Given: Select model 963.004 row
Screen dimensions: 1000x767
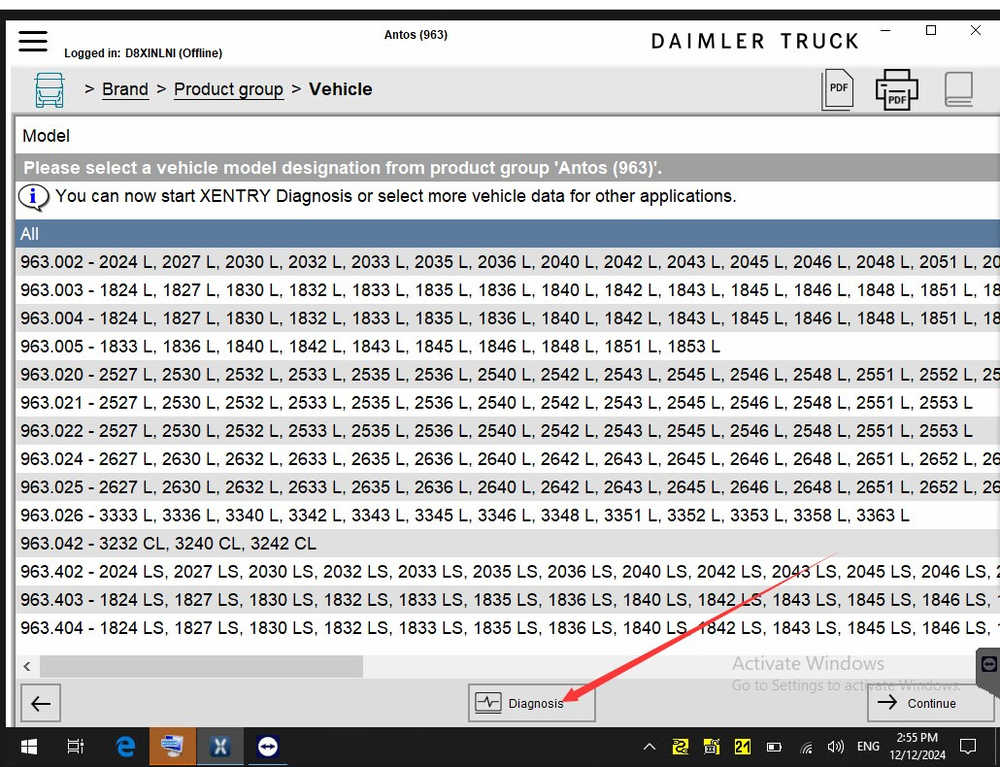Looking at the screenshot, I should click(x=508, y=318).
